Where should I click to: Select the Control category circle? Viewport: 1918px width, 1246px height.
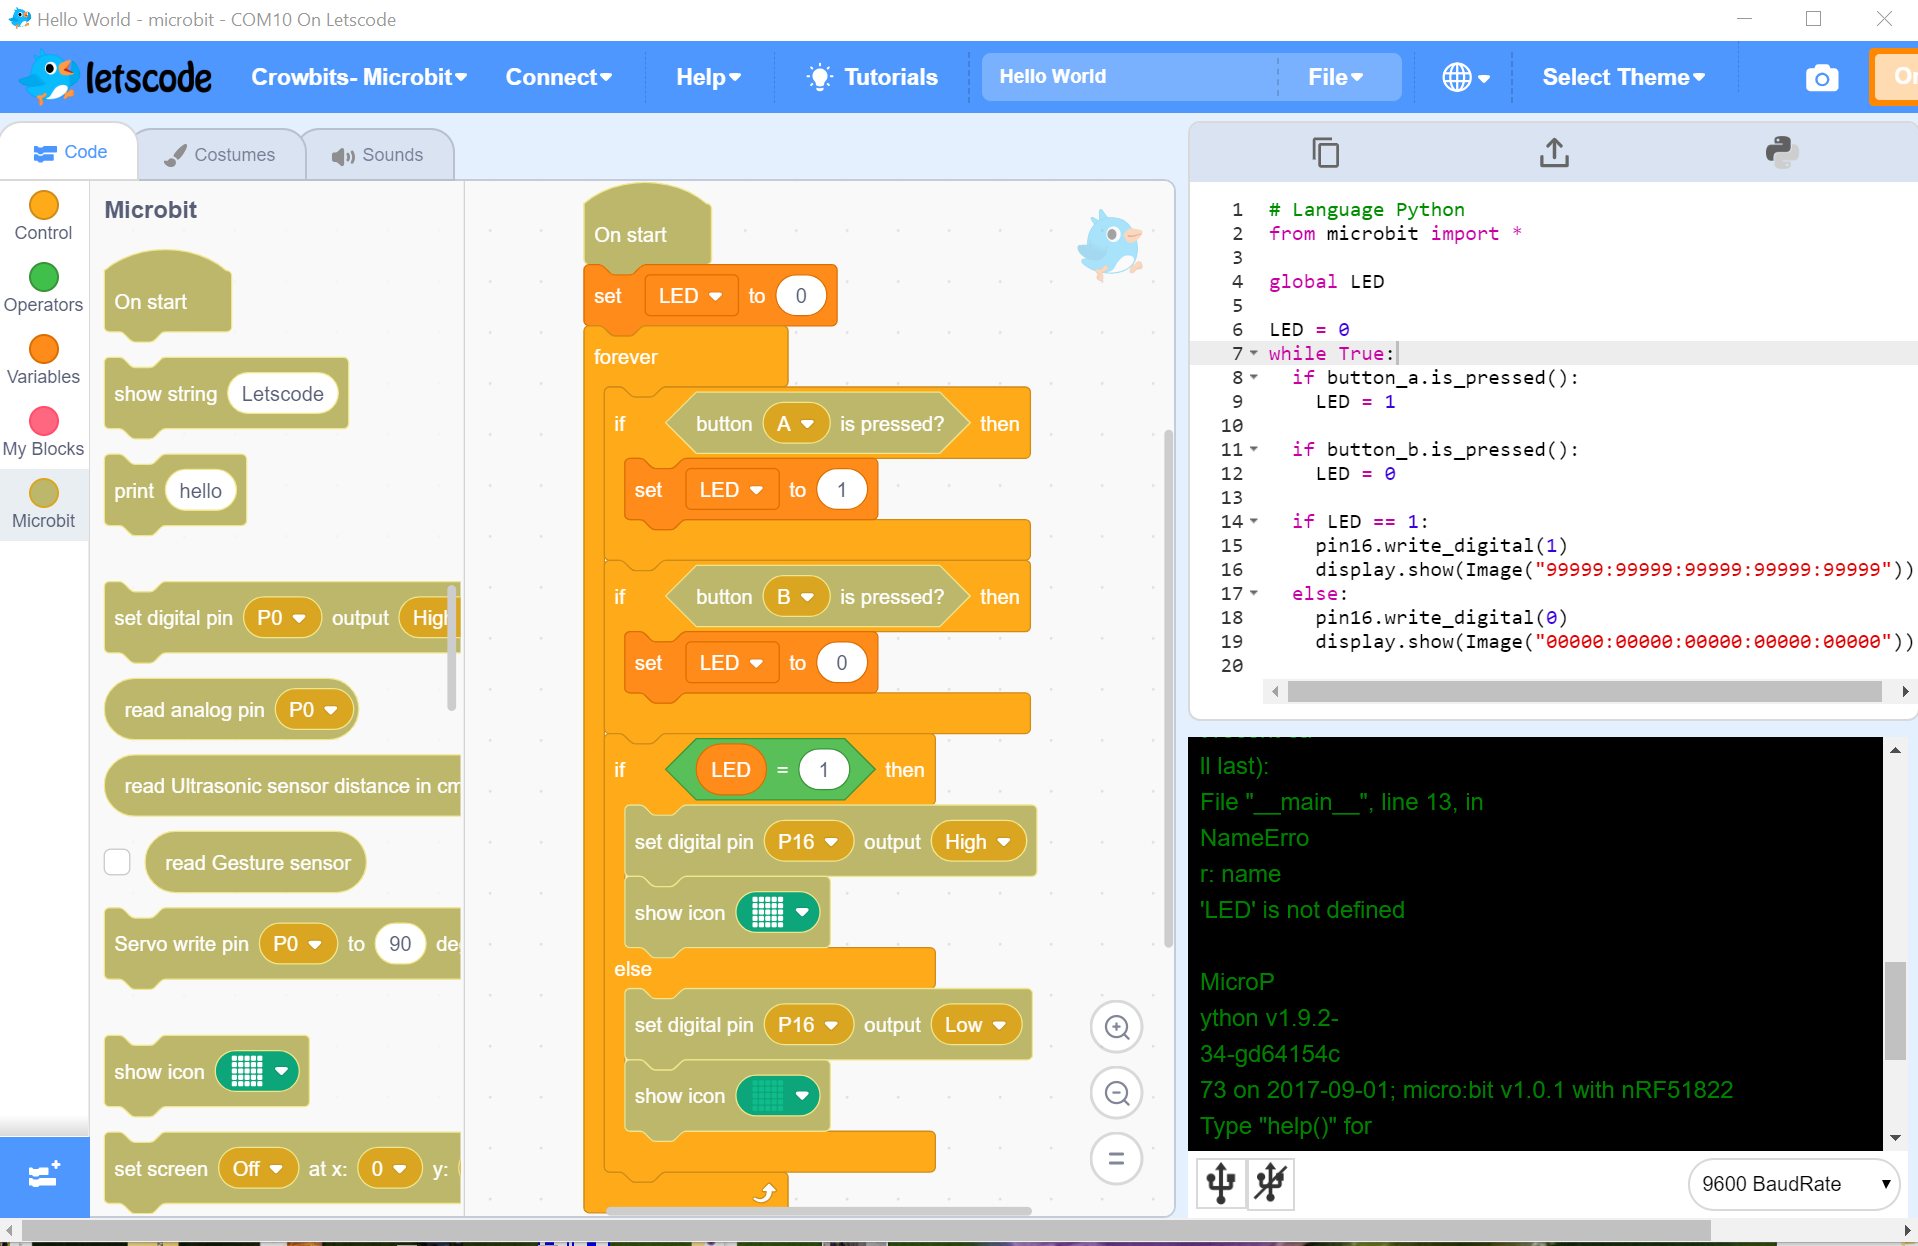coord(44,205)
